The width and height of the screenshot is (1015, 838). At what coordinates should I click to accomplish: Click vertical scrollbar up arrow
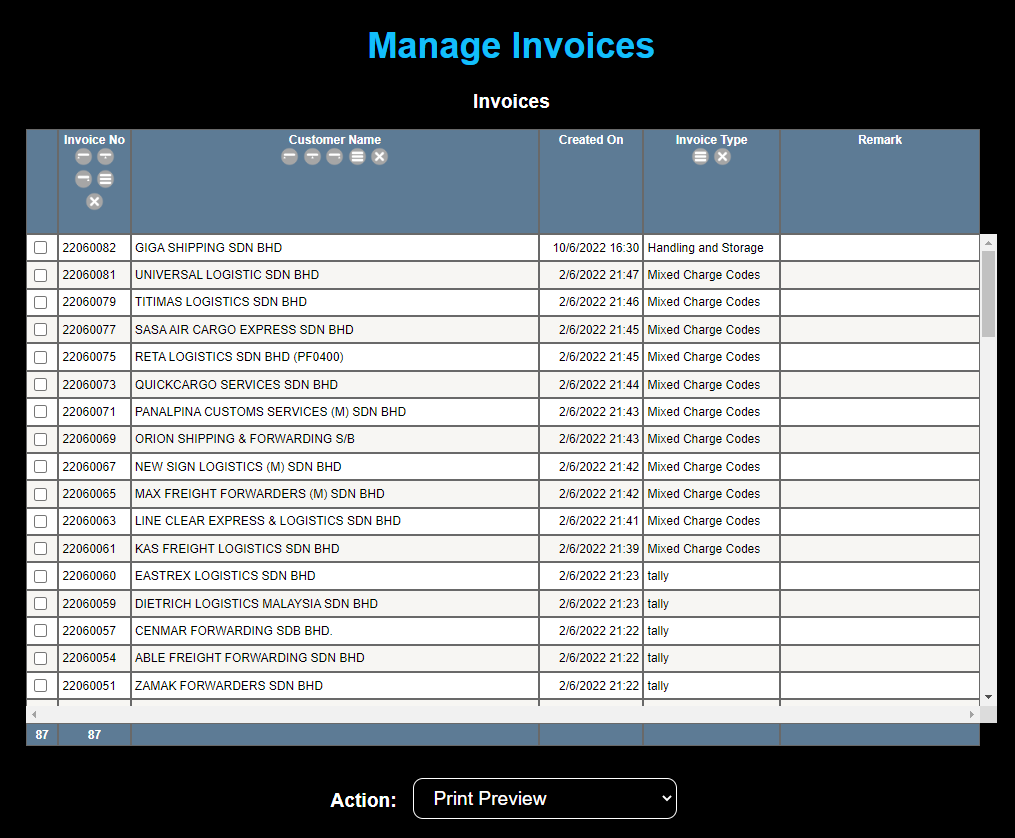pos(988,243)
